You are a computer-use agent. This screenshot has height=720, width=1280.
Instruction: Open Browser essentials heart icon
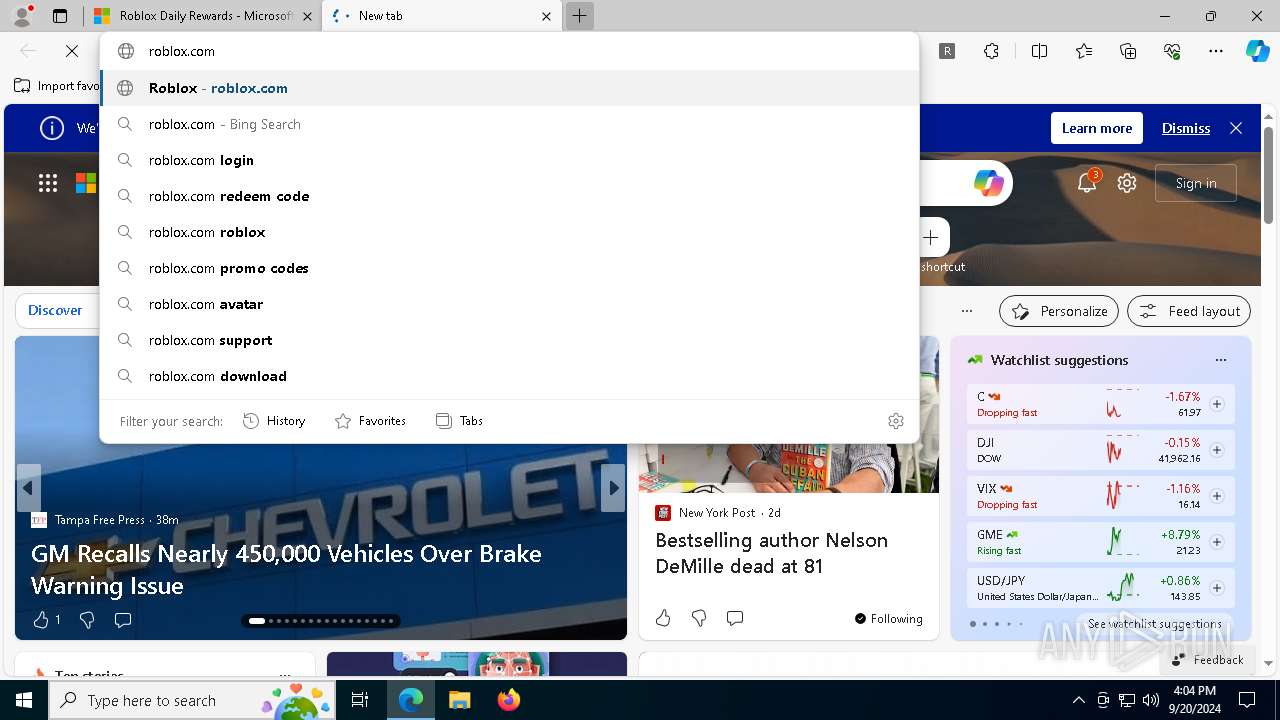point(1172,51)
